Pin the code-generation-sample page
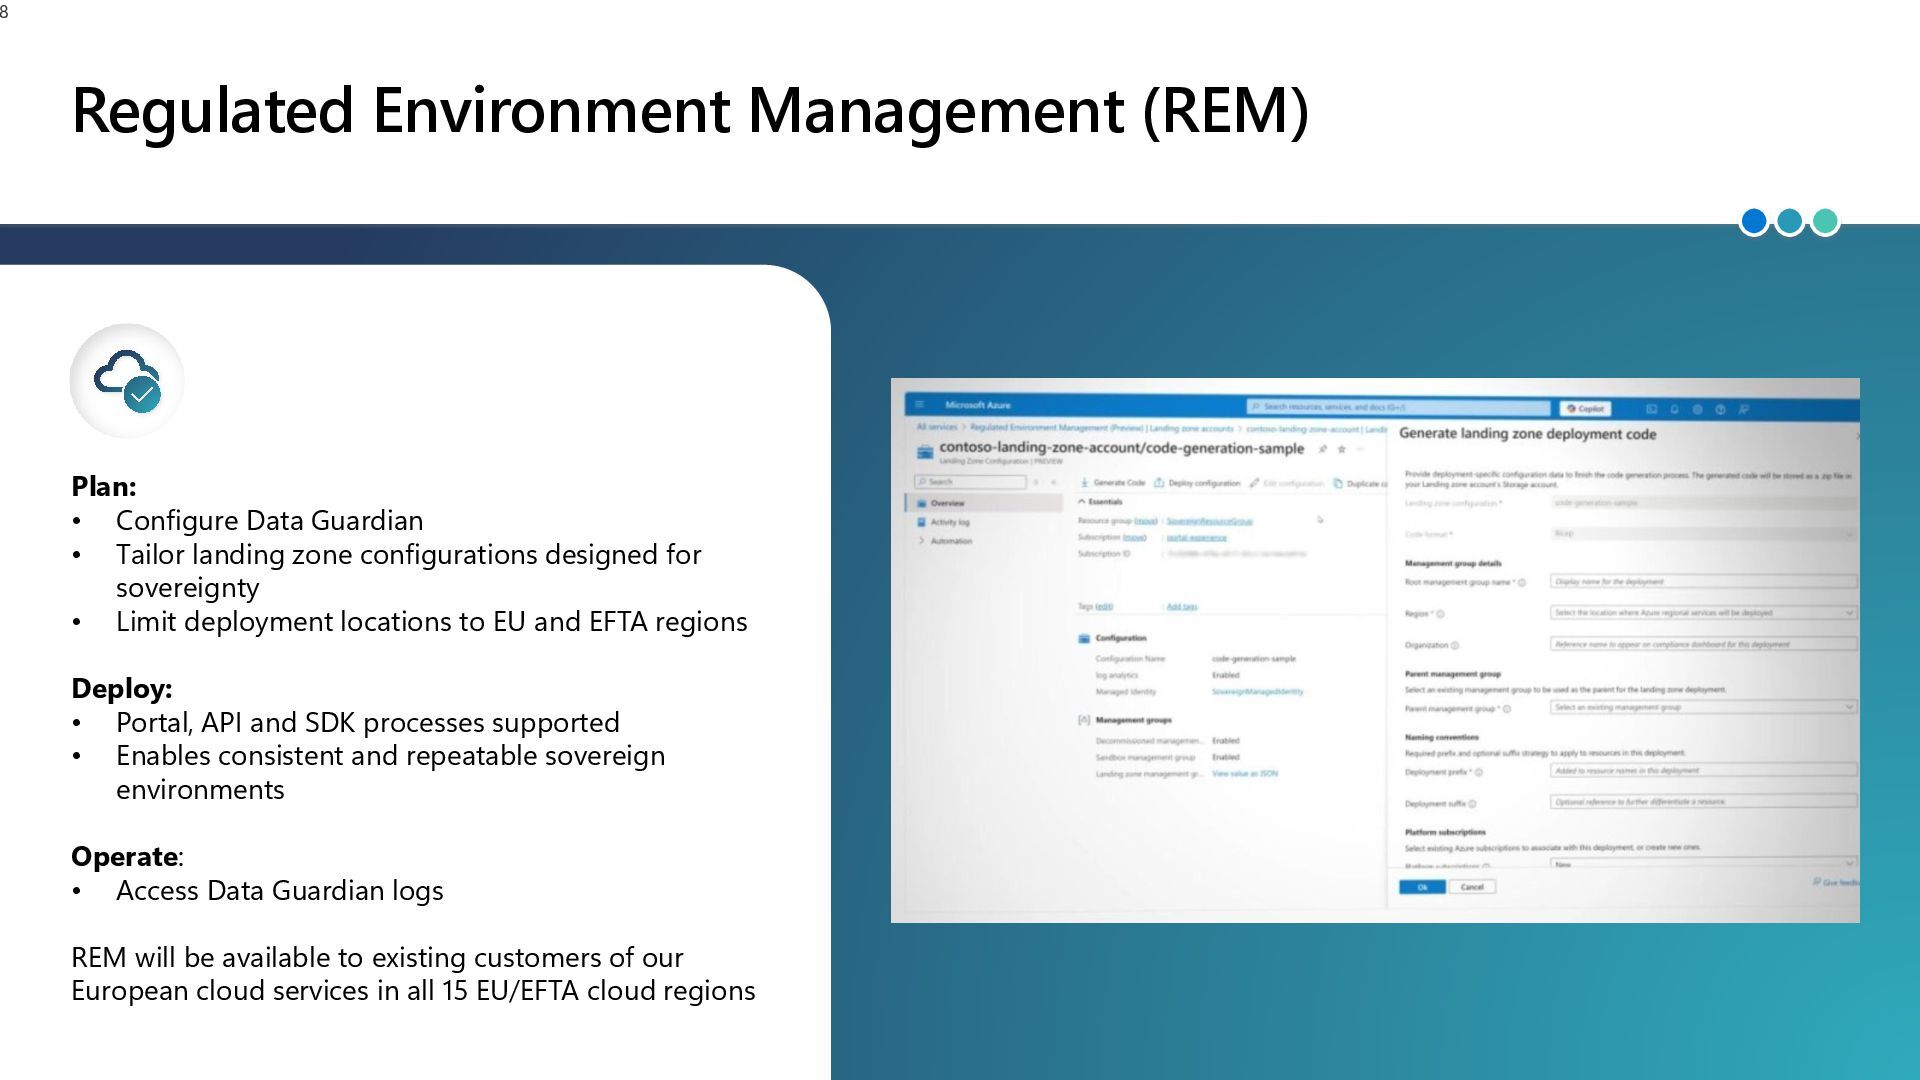The width and height of the screenshot is (1920, 1080). coord(1322,449)
